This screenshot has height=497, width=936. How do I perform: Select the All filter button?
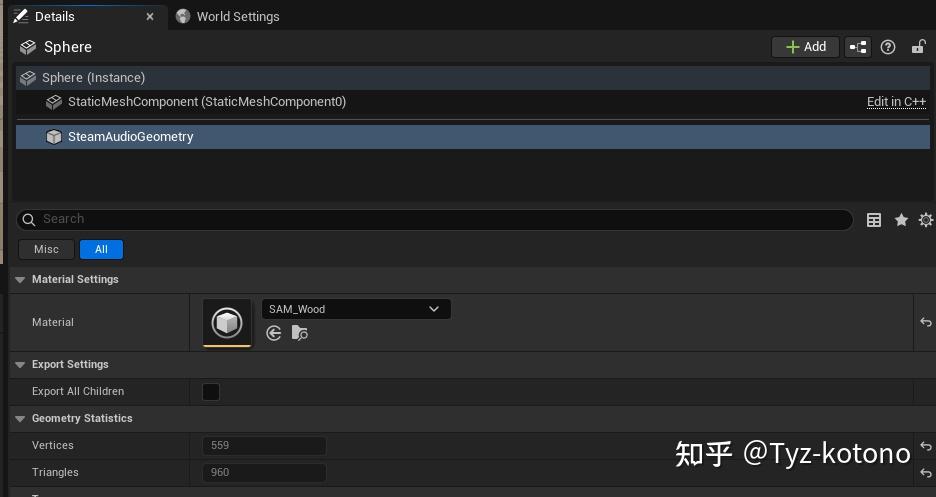(101, 249)
